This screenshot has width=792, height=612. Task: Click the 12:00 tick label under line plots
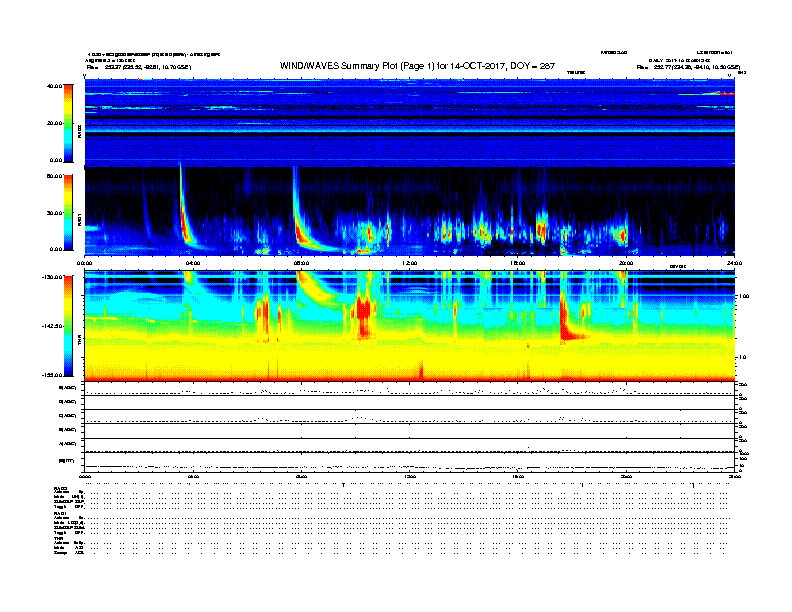[410, 476]
